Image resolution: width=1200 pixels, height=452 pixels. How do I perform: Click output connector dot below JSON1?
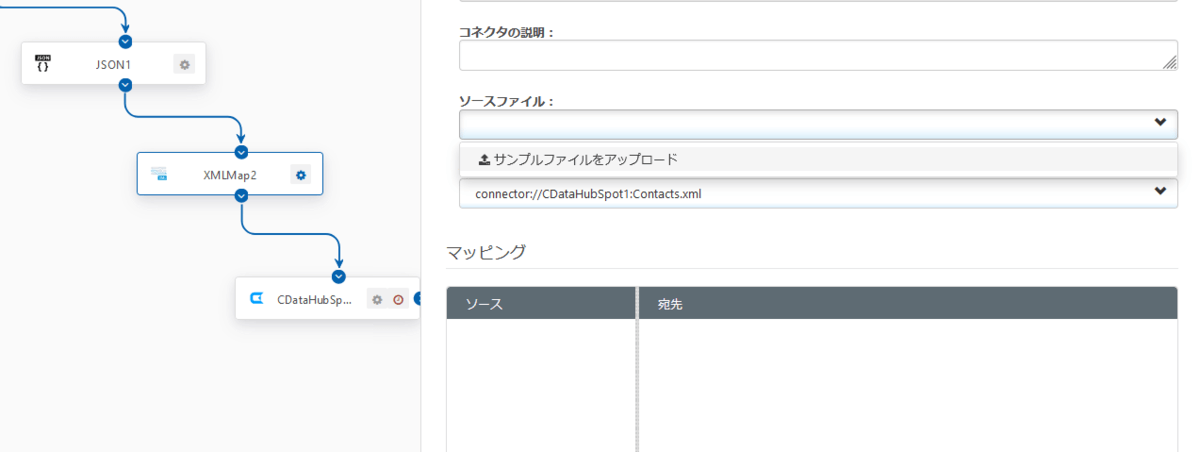tap(125, 85)
